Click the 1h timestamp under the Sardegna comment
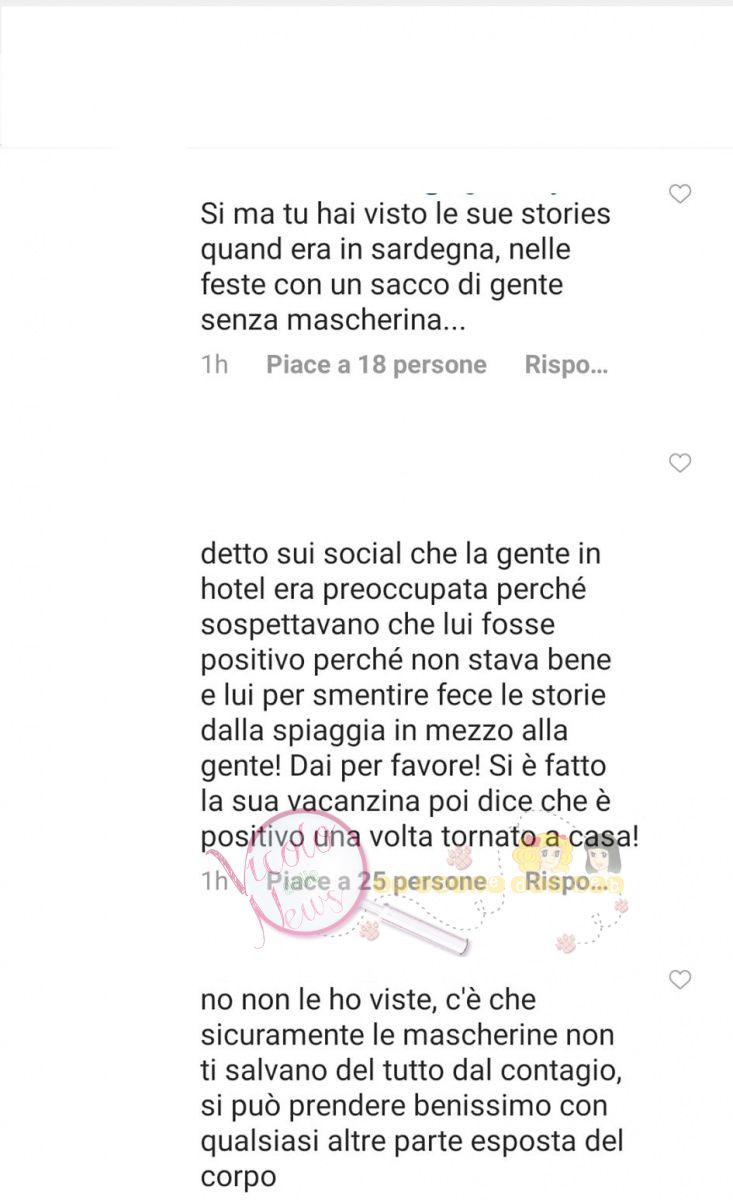This screenshot has height=1200, width=733. [x=214, y=365]
